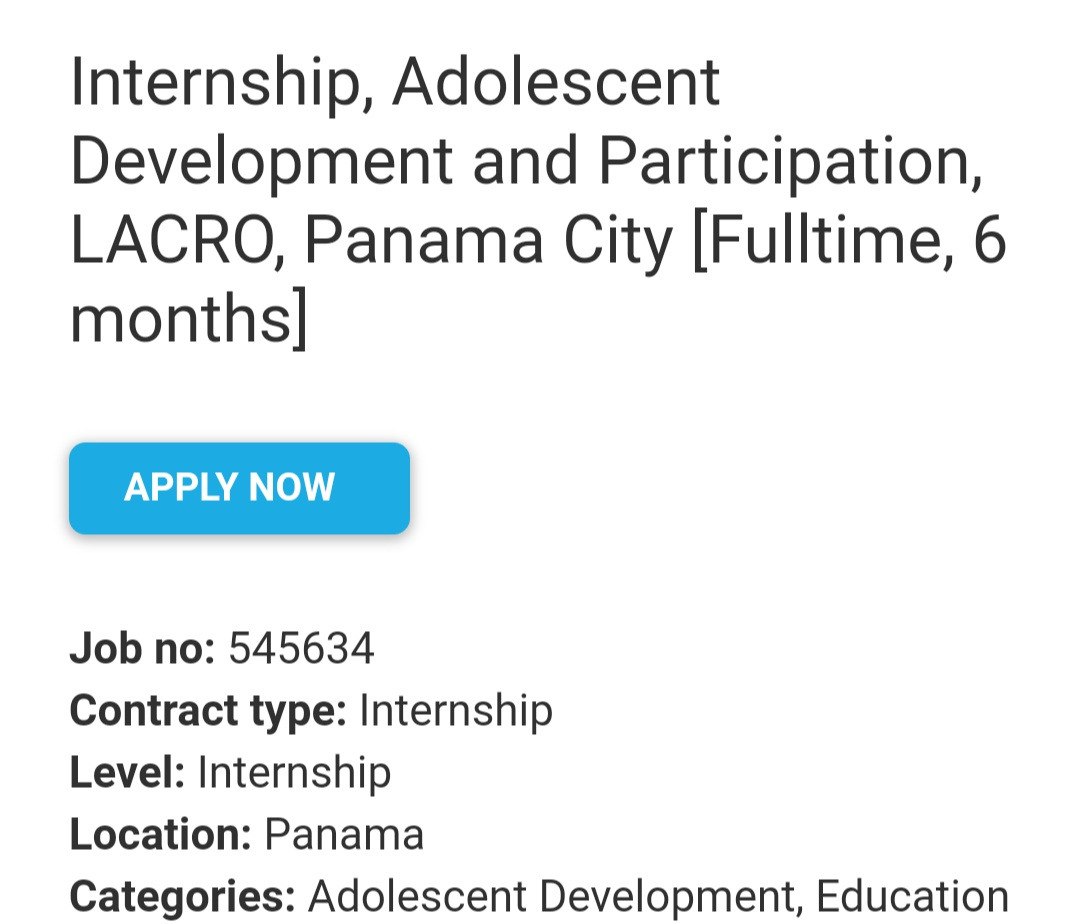
Task: Click the "Contract type:" label
Action: pyautogui.click(x=208, y=711)
